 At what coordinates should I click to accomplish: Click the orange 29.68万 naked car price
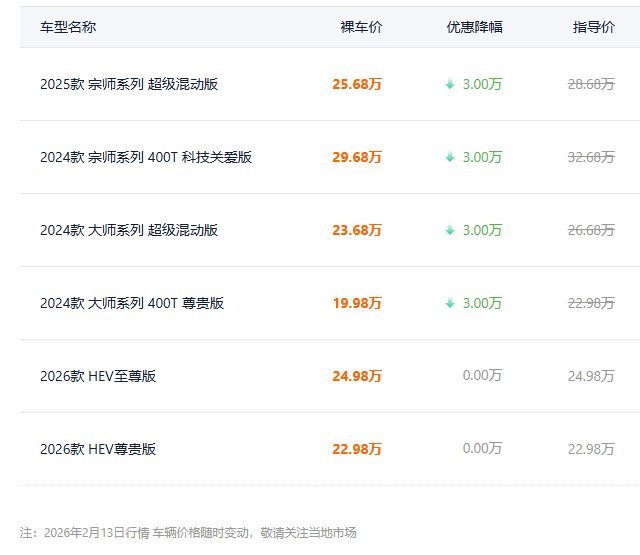click(357, 158)
